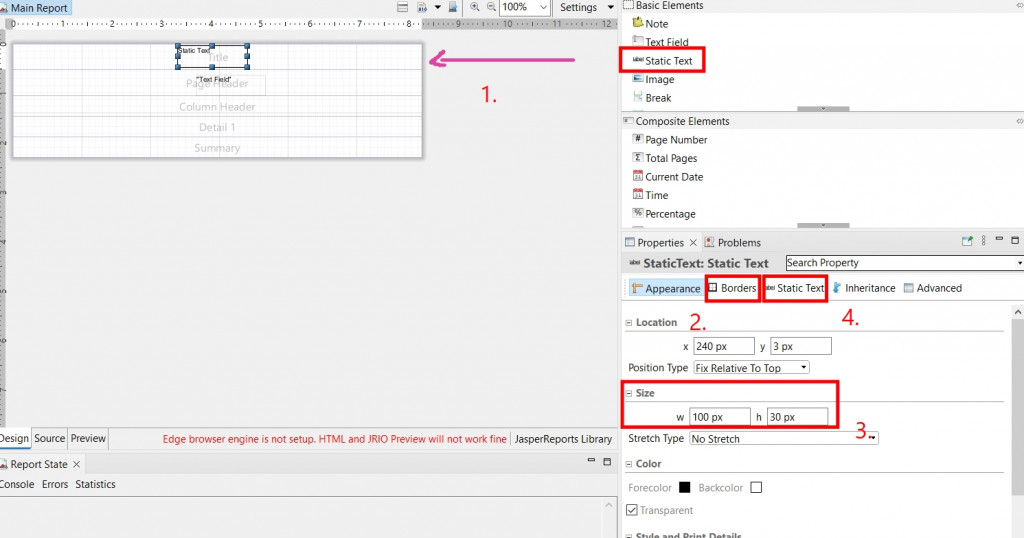The height and width of the screenshot is (538, 1024).
Task: Collapse the Color section
Action: 629,464
